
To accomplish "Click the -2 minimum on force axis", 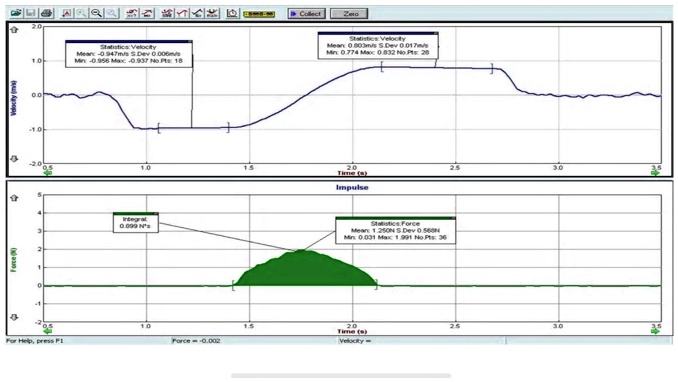I will coord(39,322).
